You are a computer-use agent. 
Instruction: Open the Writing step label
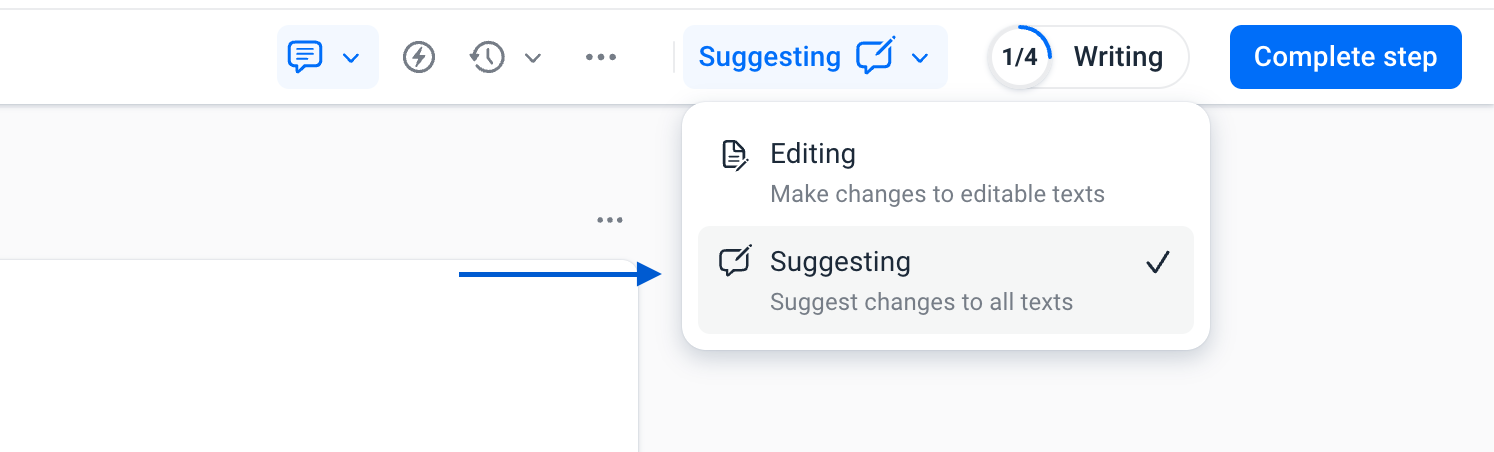click(x=1118, y=57)
